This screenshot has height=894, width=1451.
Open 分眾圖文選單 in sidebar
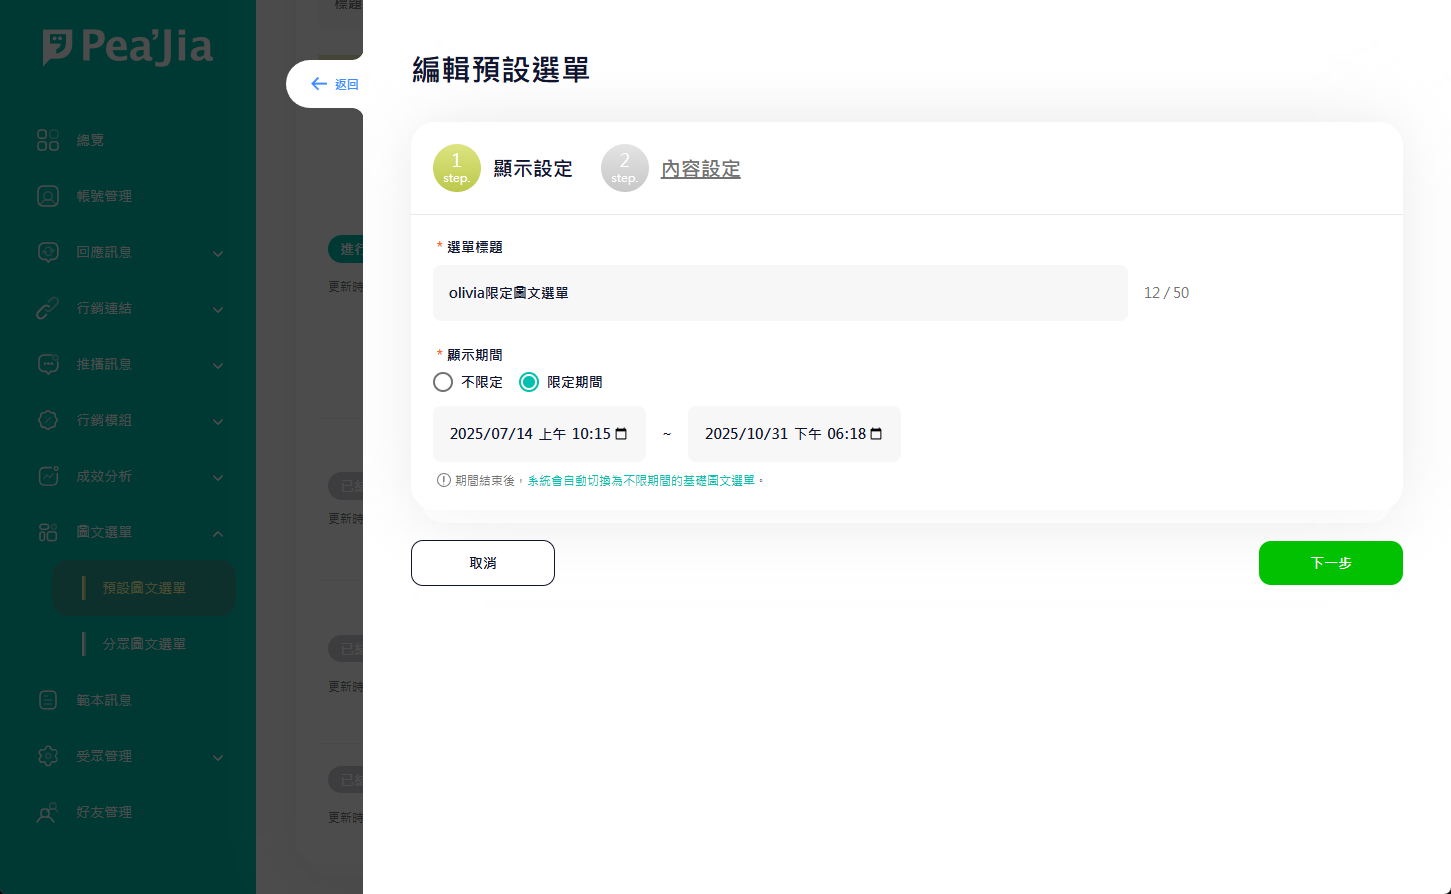pos(144,644)
